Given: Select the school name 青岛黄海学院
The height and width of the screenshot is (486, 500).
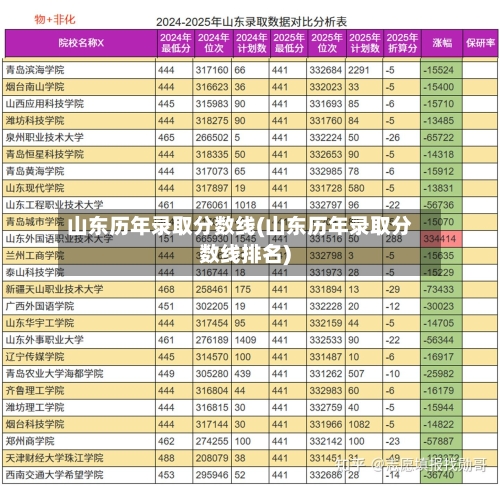Looking at the screenshot, I should (35, 171).
